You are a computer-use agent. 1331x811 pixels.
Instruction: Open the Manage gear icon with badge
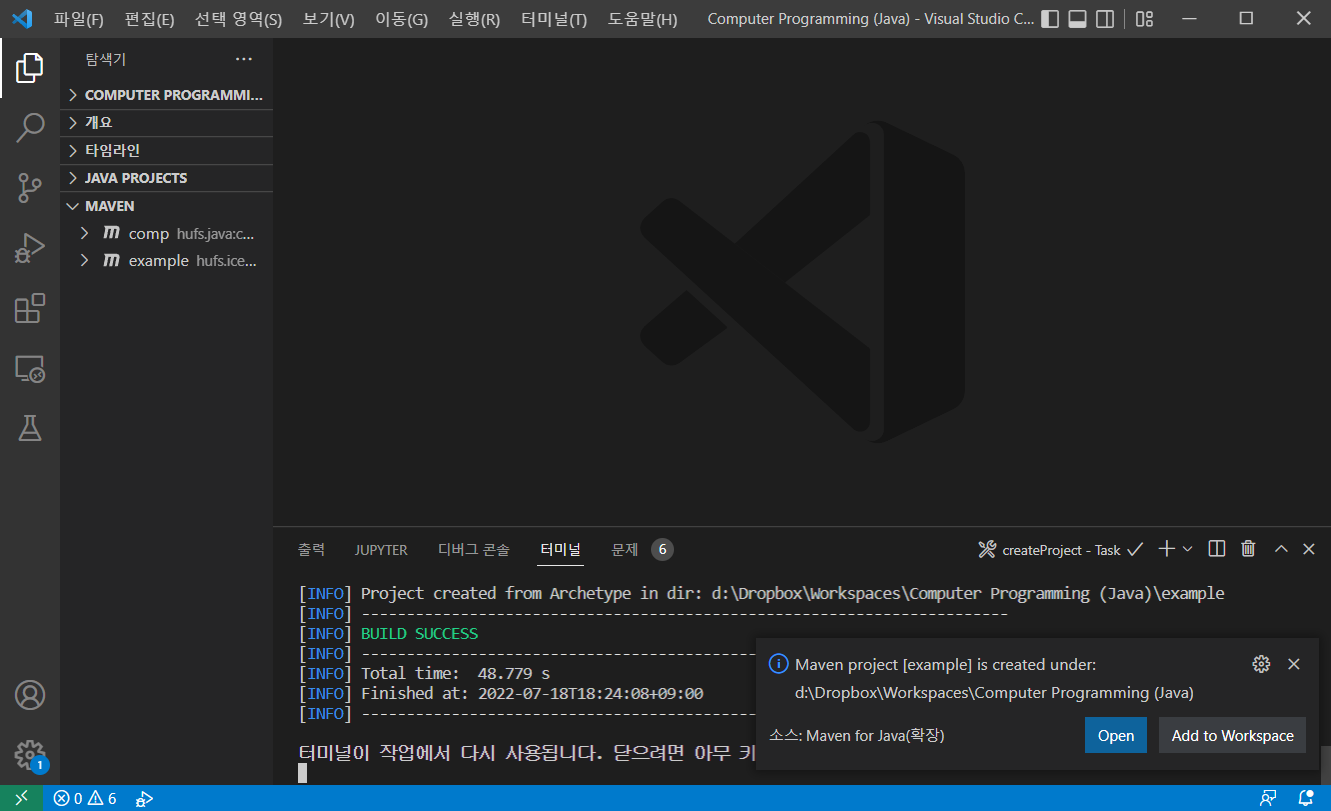point(30,755)
